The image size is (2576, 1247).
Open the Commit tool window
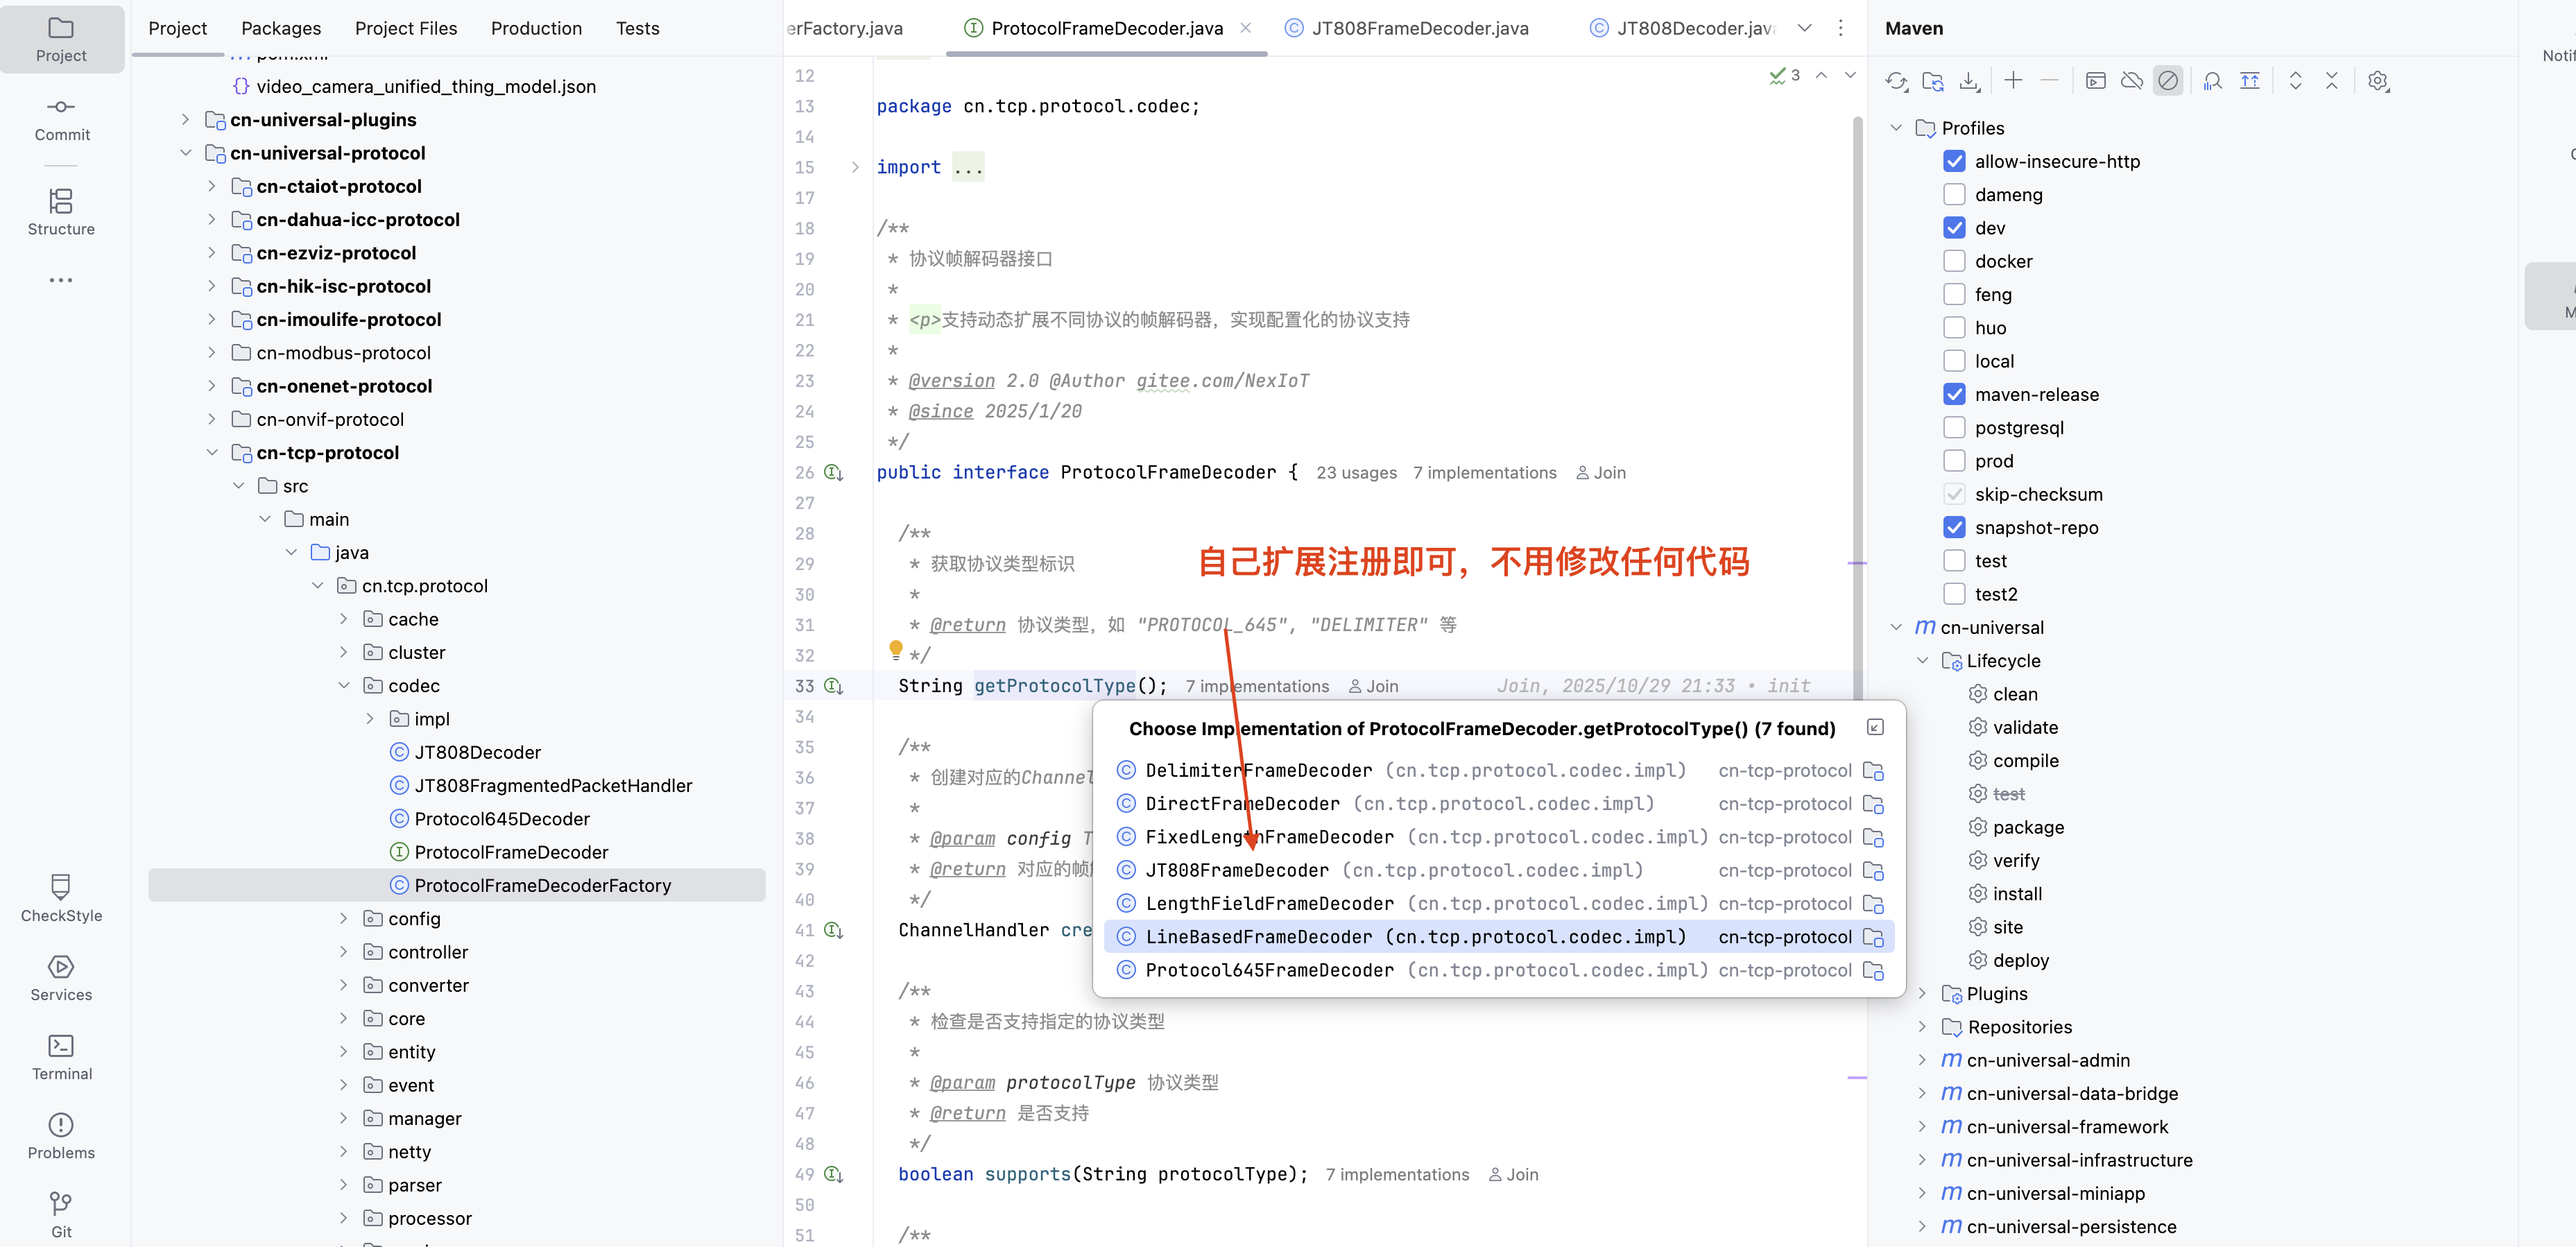(61, 119)
